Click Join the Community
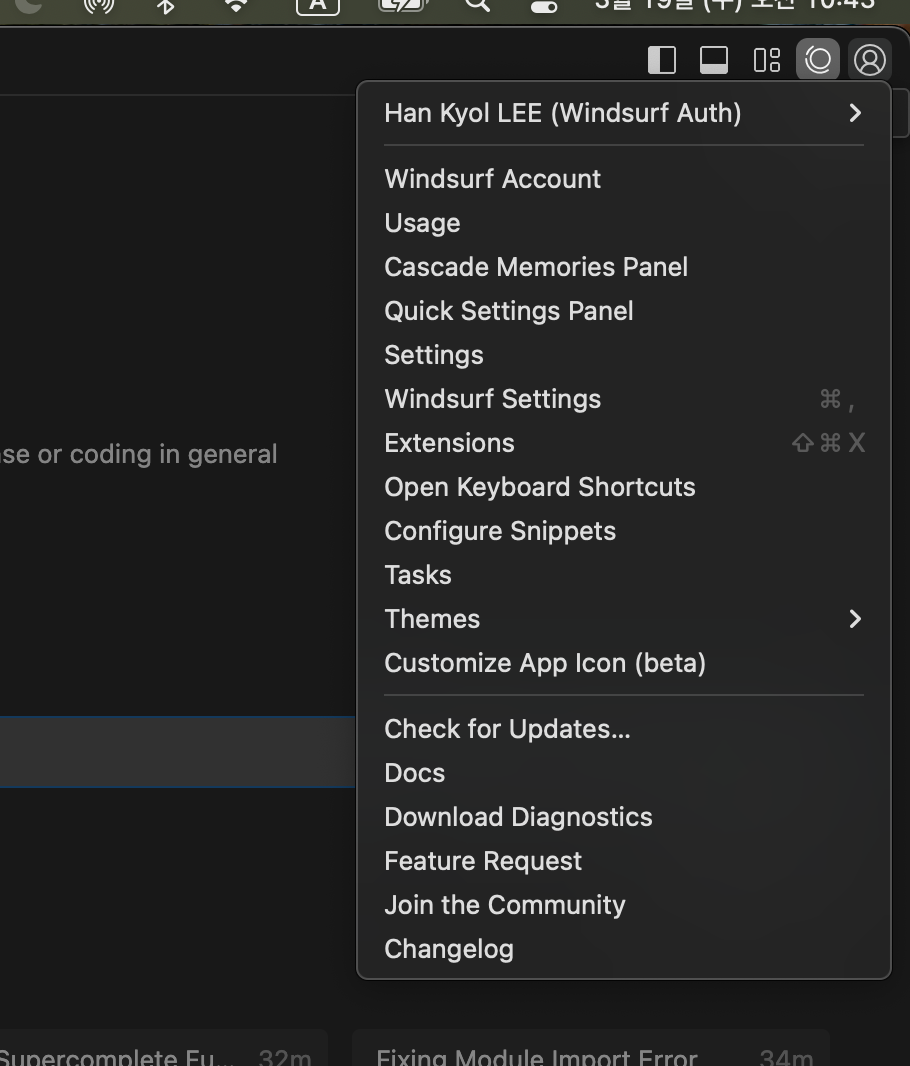This screenshot has height=1066, width=910. [505, 905]
